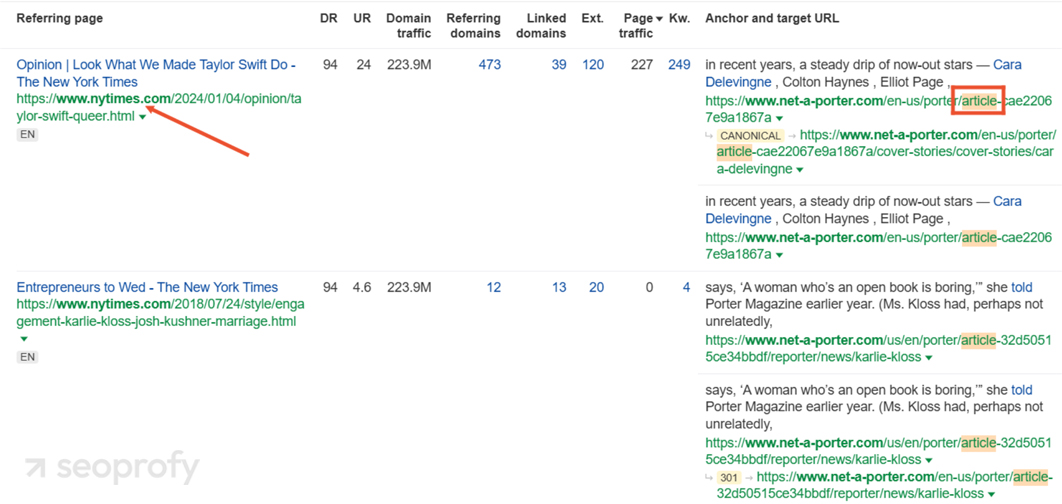
Task: Click the EN badge under the Entrepreneurs to Wed article
Action: click(x=27, y=357)
